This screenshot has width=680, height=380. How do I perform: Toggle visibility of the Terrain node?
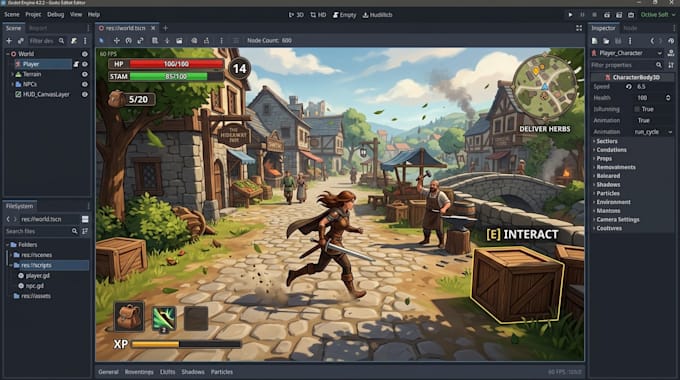point(85,74)
